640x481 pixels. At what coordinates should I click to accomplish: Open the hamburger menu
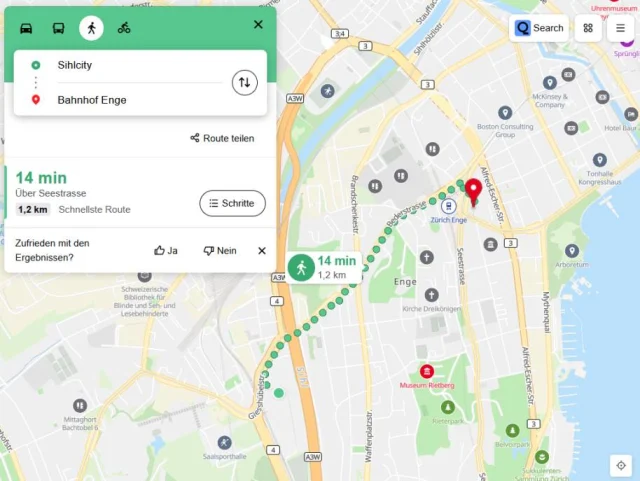620,28
